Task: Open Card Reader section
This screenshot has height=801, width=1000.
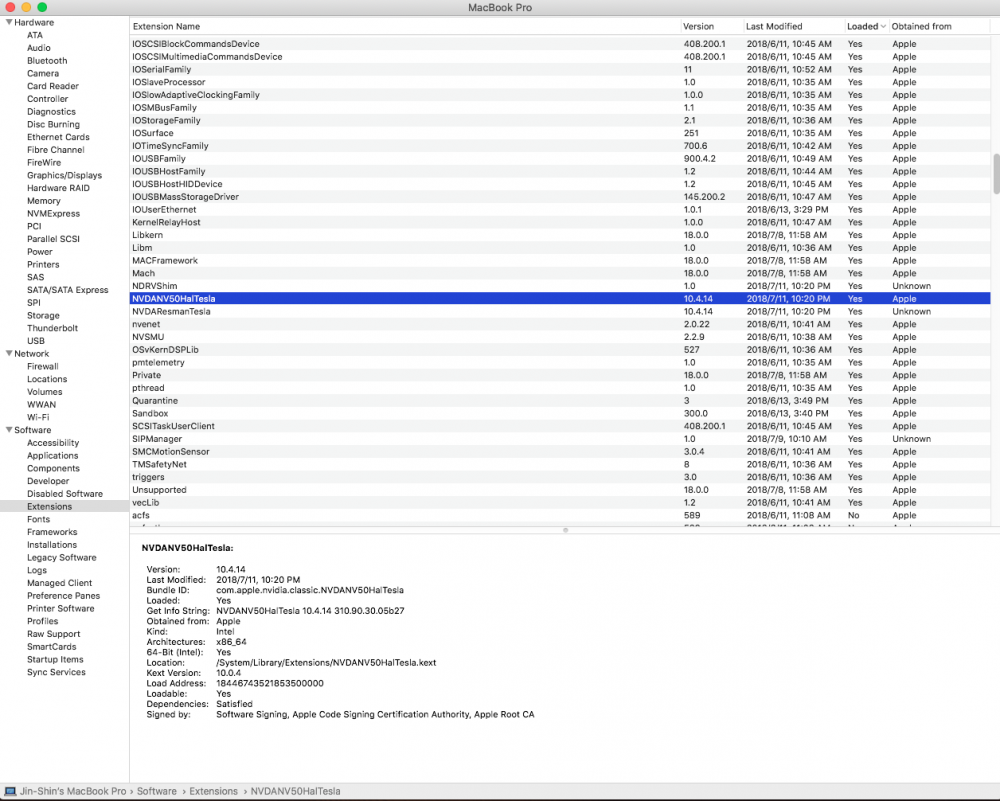Action: pos(53,86)
